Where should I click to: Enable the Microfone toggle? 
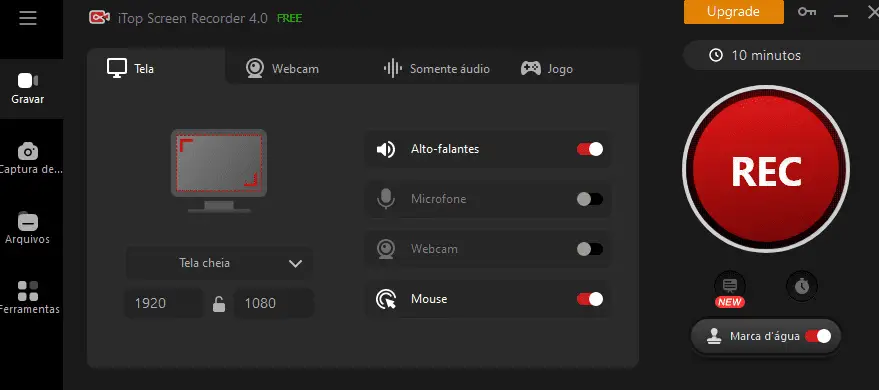point(590,199)
